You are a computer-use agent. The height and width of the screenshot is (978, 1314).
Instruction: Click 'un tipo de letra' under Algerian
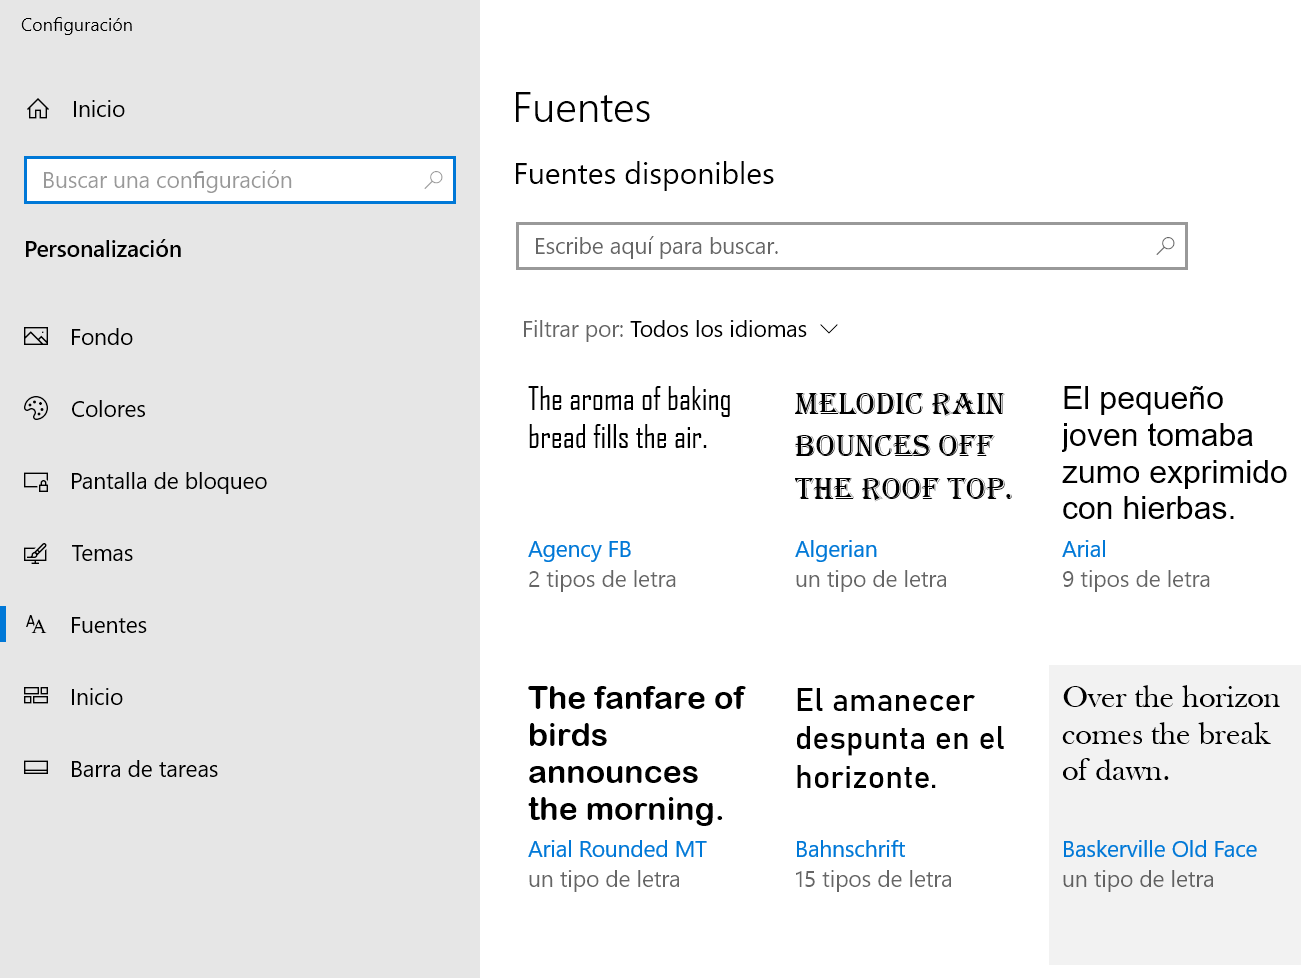[x=871, y=579]
